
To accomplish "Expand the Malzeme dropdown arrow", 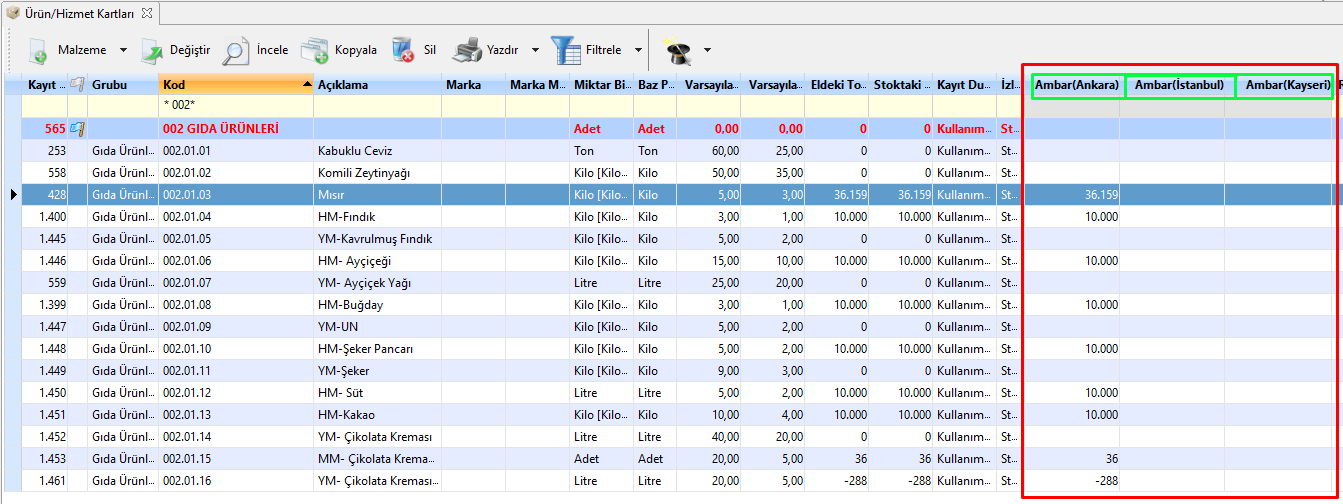I will click(x=123, y=50).
